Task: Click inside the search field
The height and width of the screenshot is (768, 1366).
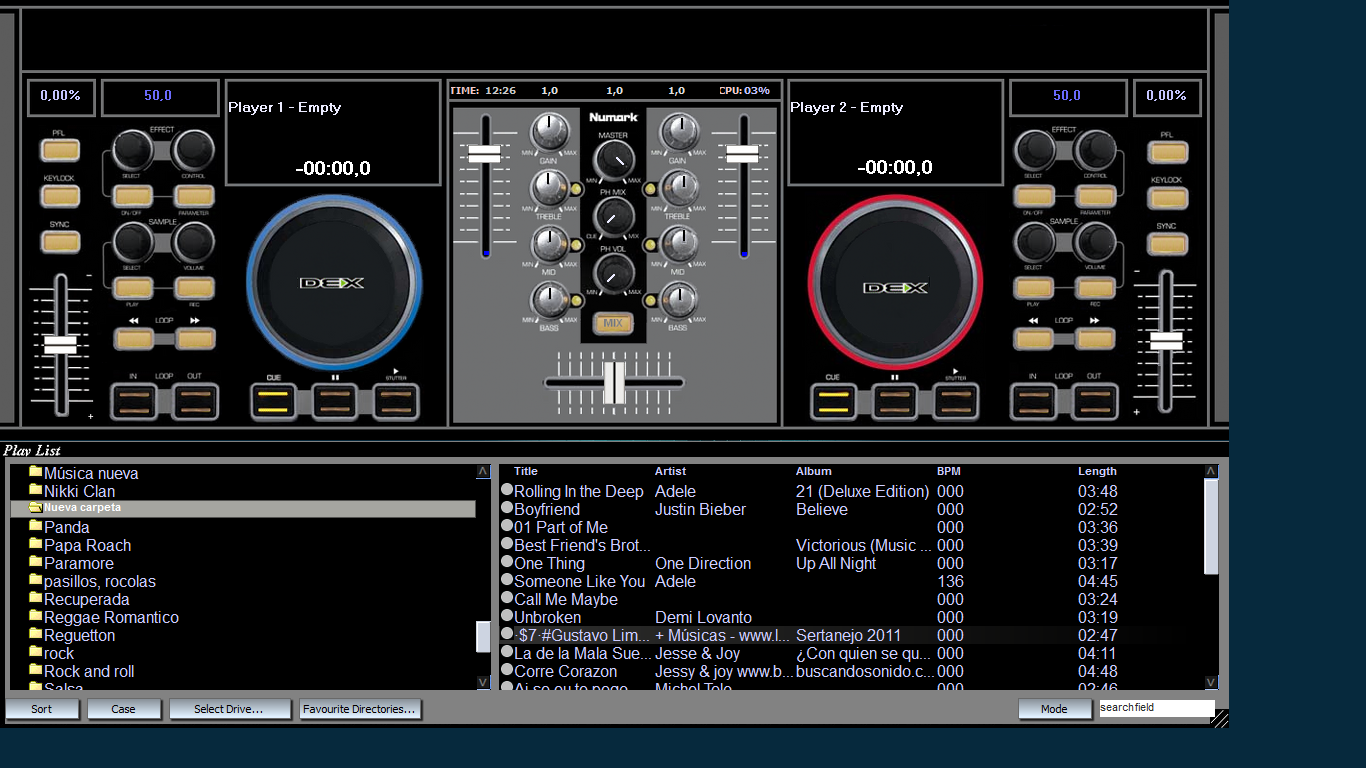Action: [x=1156, y=708]
